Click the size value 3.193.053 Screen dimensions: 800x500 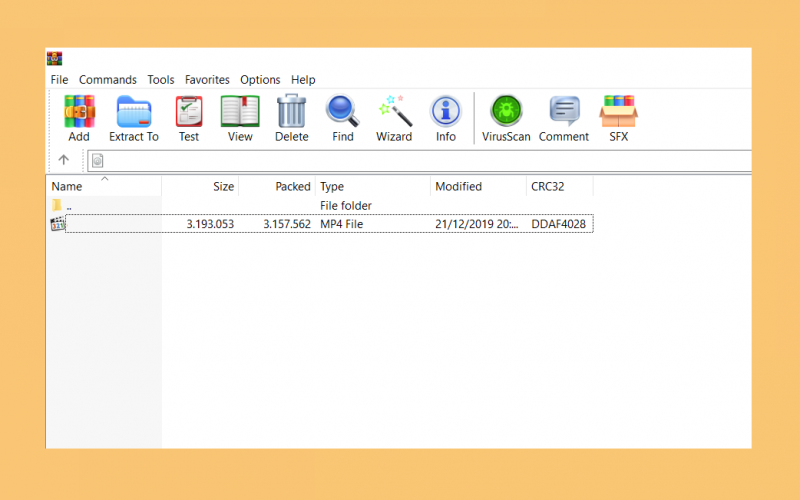coord(210,224)
